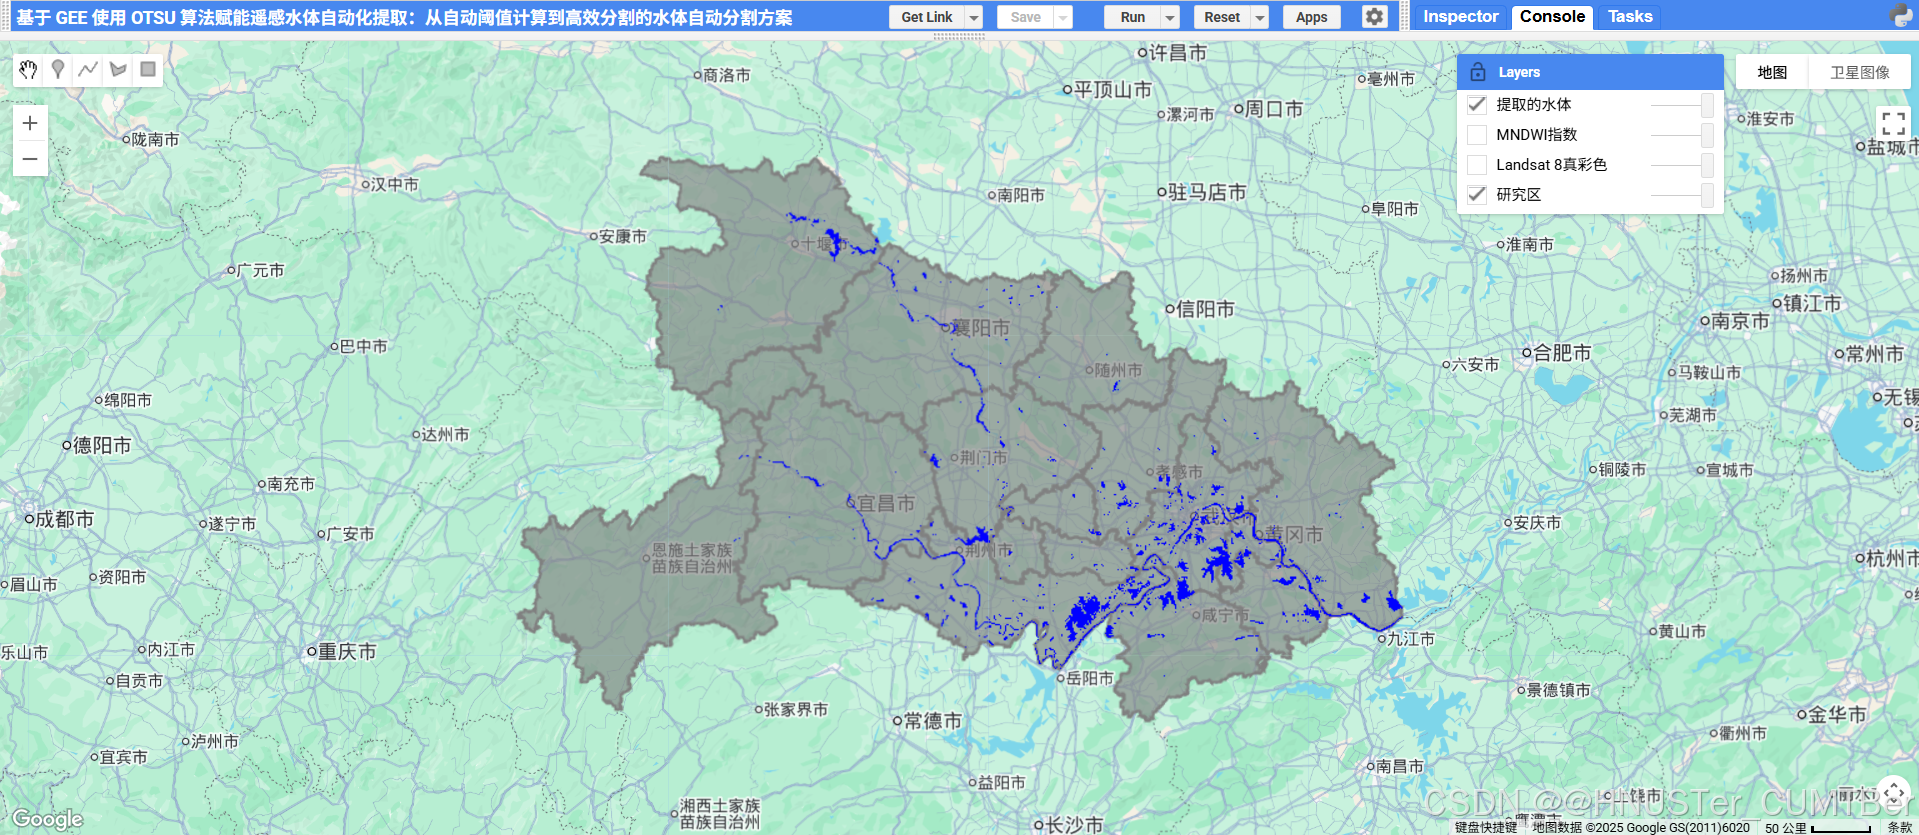Enable the MNDWI指数 layer
Viewport: 1919px width, 835px height.
coord(1477,134)
